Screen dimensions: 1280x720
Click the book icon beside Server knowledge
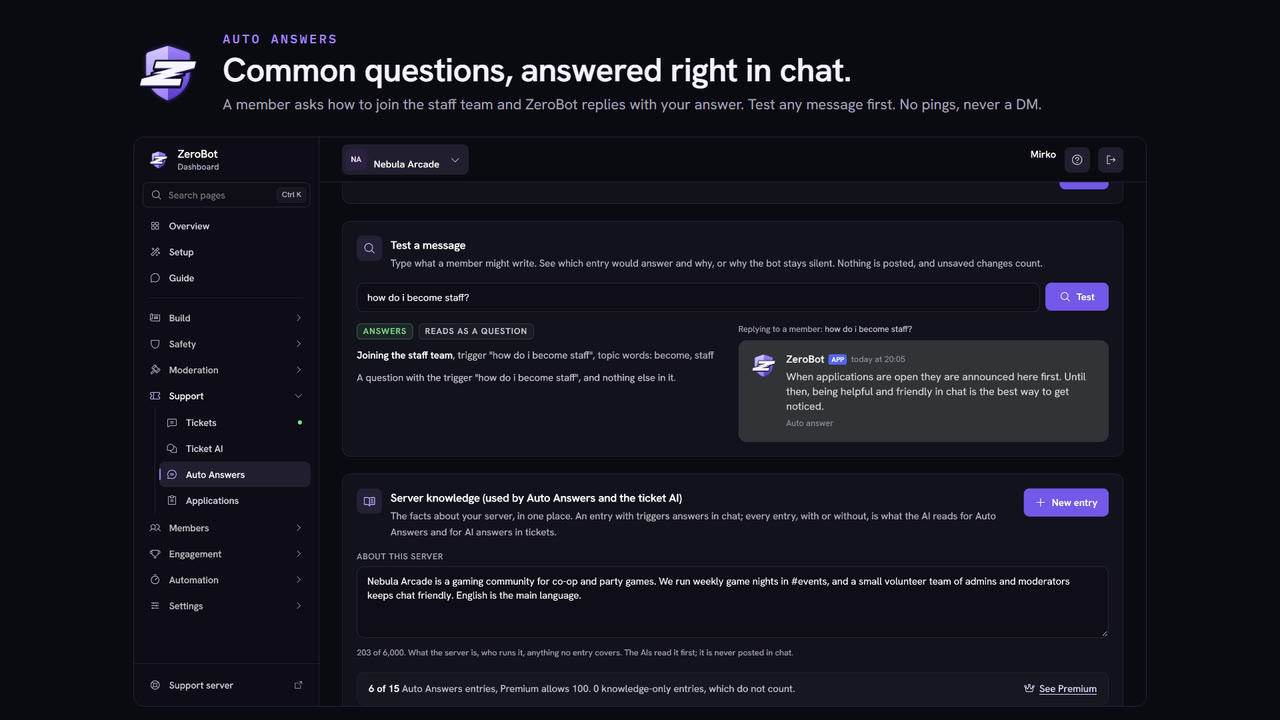coord(370,501)
